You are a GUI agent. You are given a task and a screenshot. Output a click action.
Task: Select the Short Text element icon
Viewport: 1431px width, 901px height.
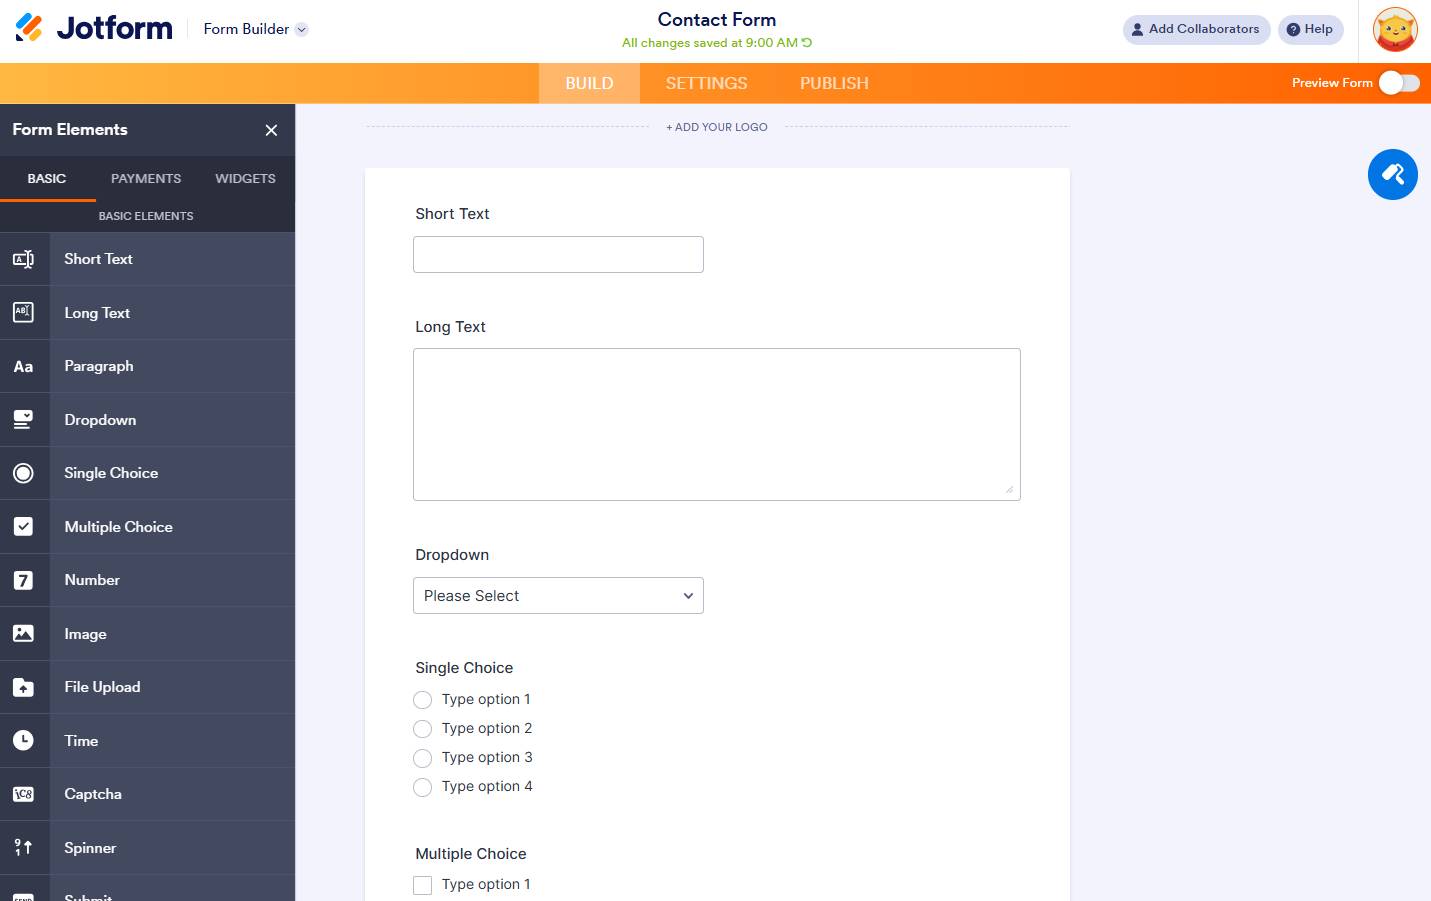pyautogui.click(x=24, y=258)
